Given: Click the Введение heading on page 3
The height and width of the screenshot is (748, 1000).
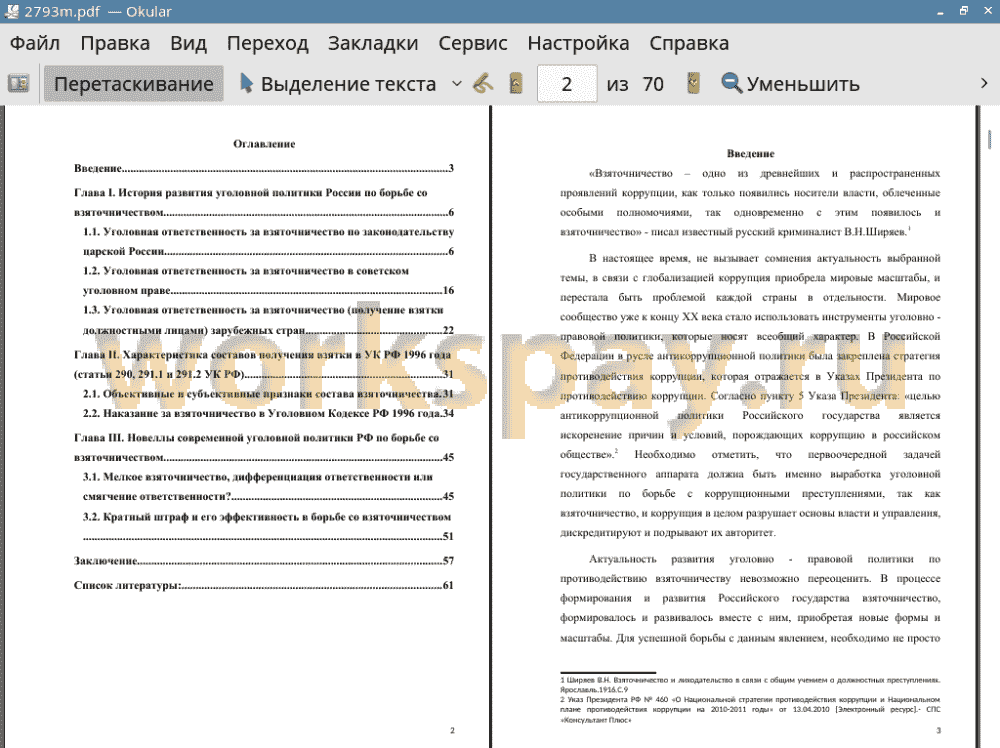Looking at the screenshot, I should (751, 154).
